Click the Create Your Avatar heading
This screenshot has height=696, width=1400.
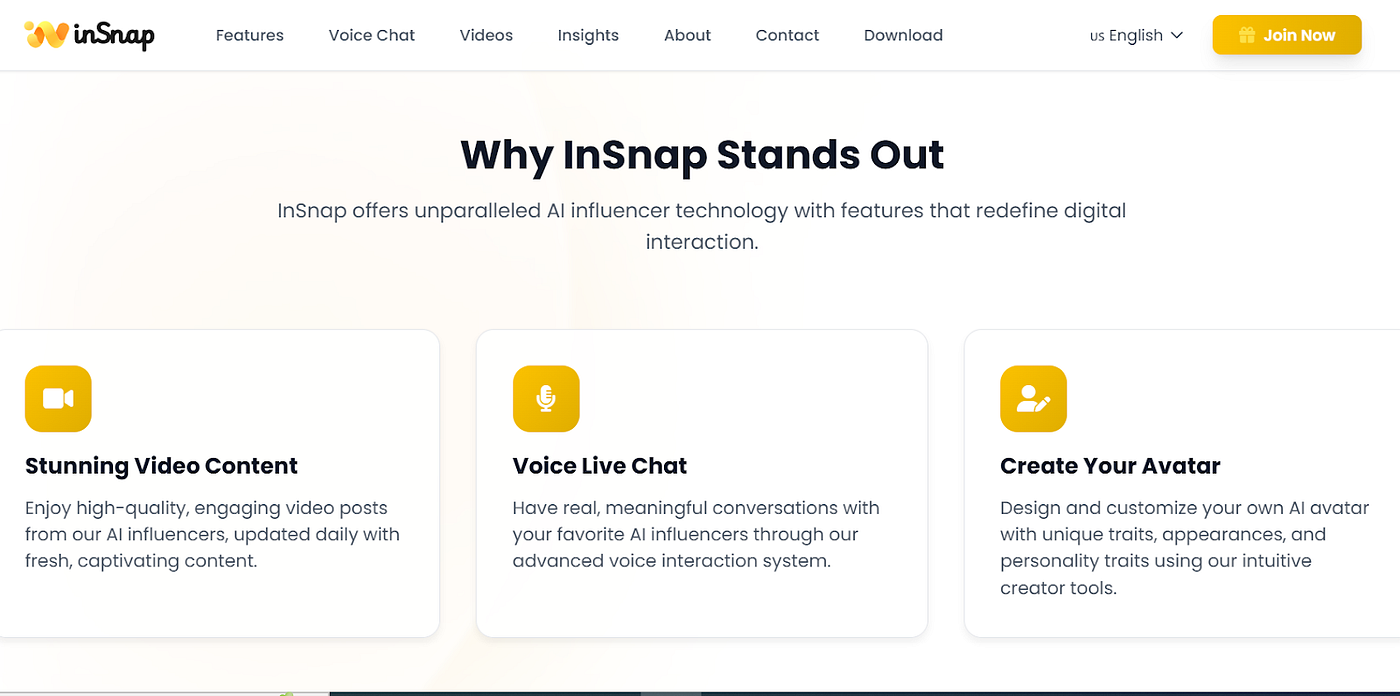pos(1110,466)
